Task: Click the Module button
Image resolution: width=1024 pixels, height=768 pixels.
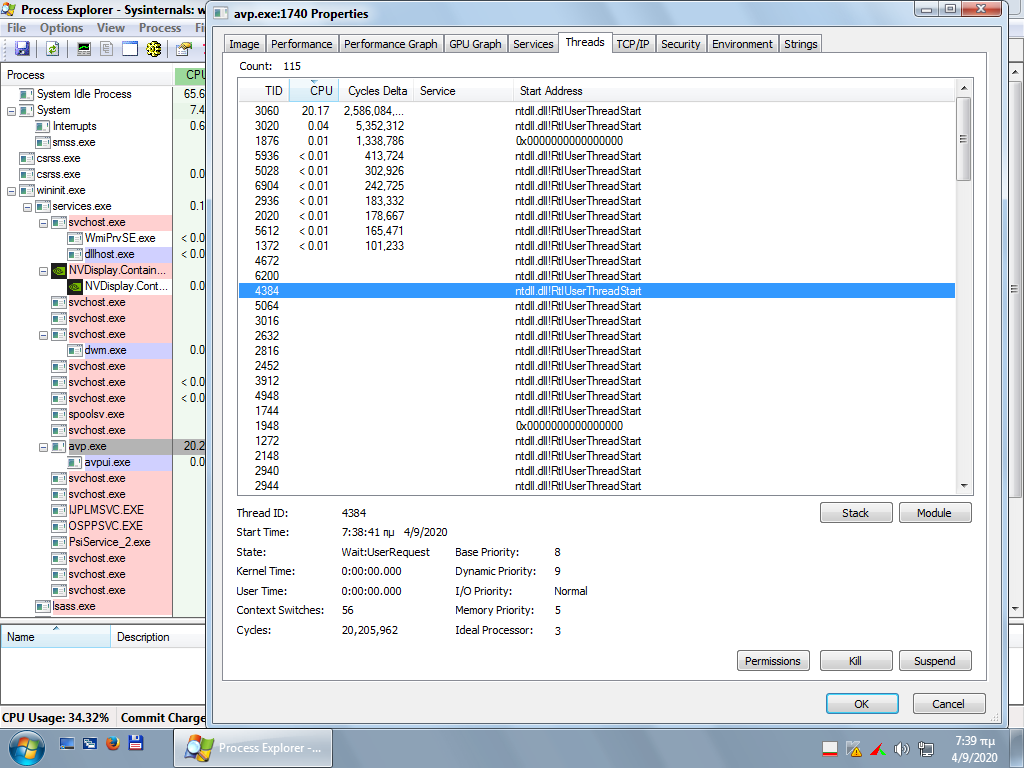Action: 935,513
